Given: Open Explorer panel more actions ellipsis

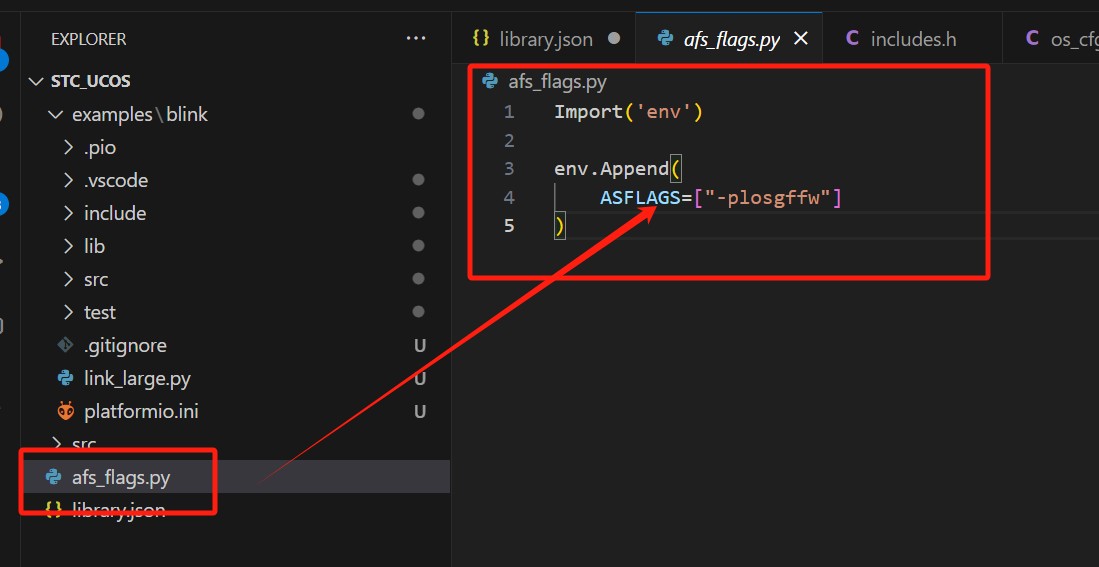Looking at the screenshot, I should (x=416, y=39).
